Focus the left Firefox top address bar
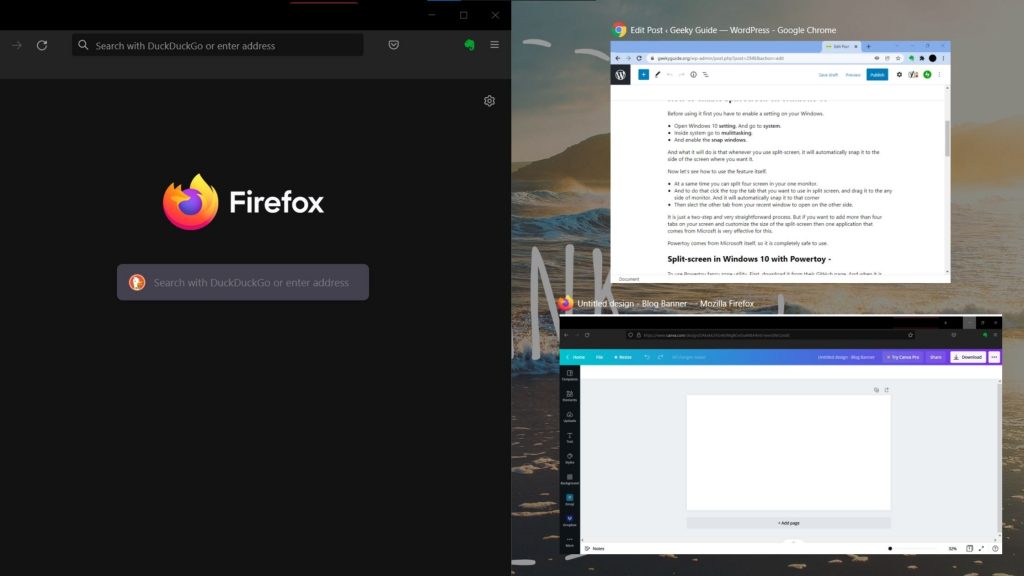1024x576 pixels. [x=217, y=45]
